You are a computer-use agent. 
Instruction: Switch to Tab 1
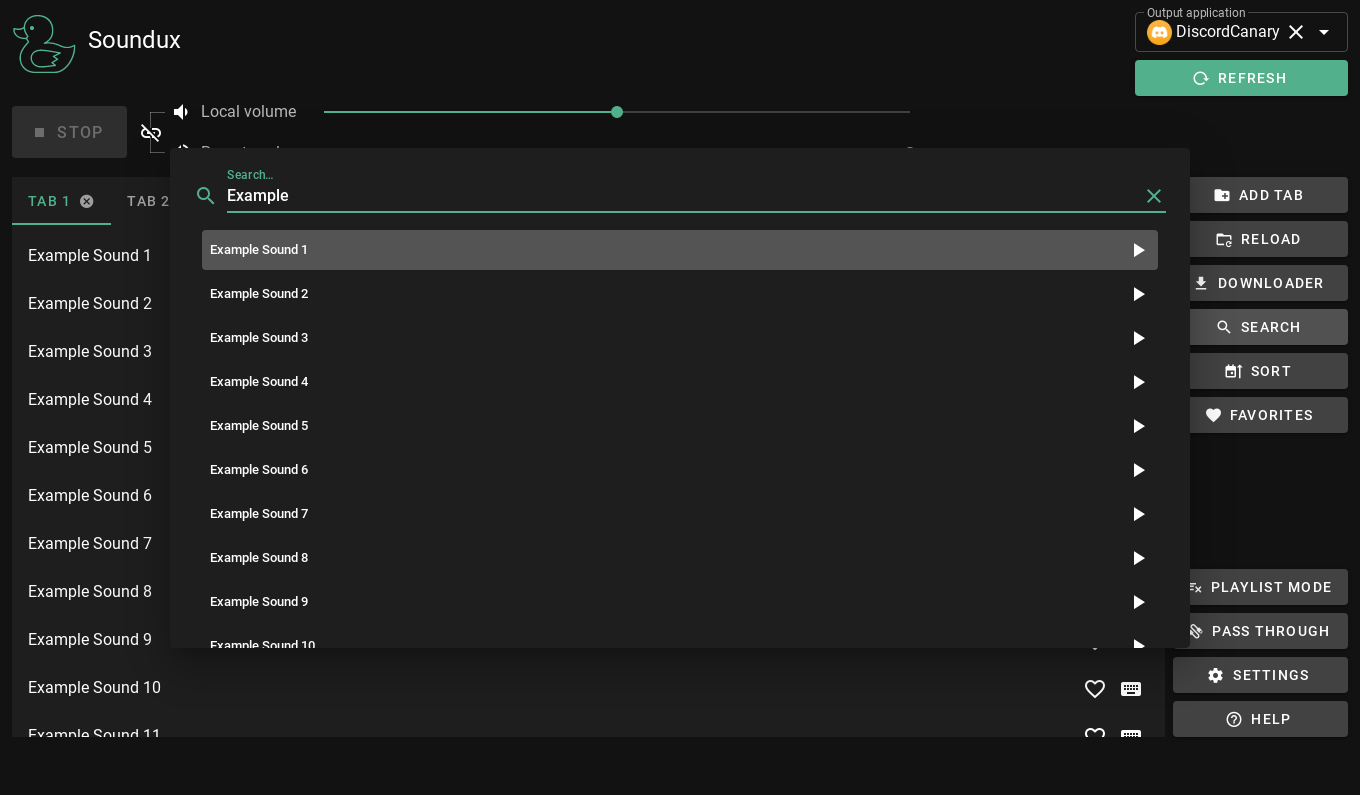pos(49,201)
